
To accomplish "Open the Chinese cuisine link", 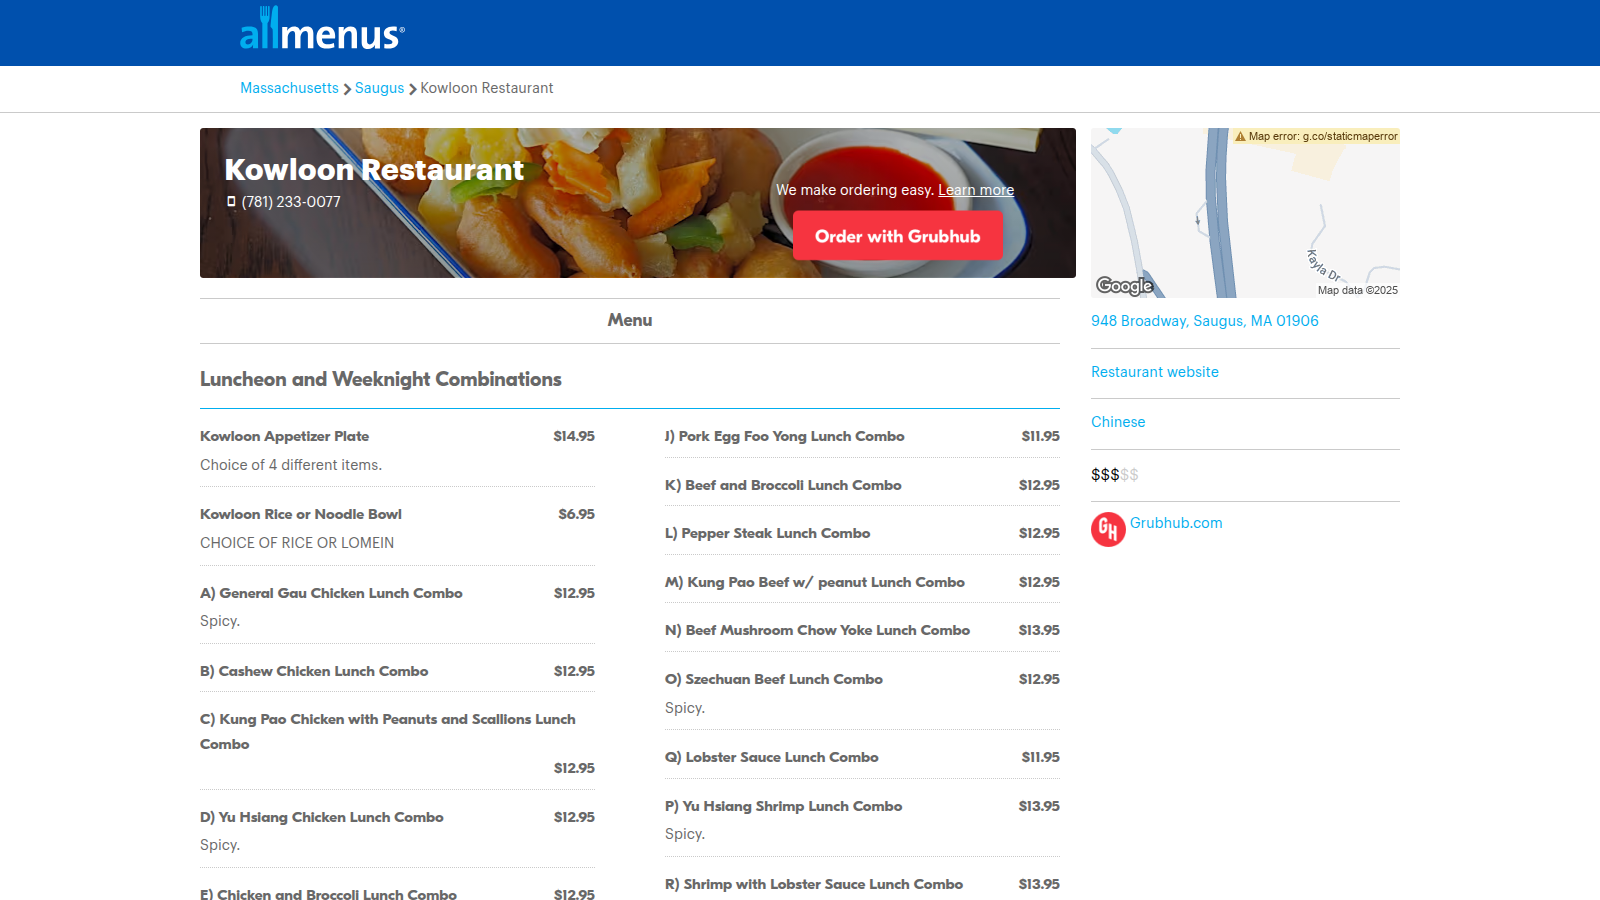I will [1118, 422].
